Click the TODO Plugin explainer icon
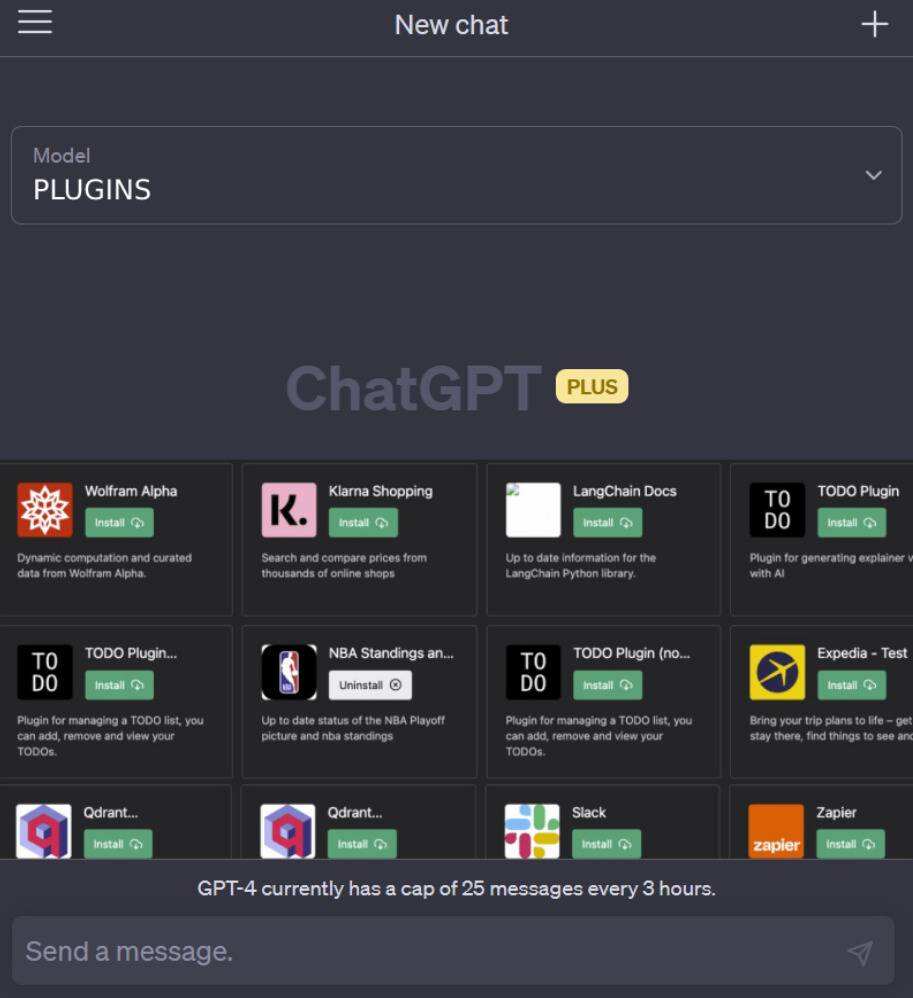This screenshot has width=913, height=998. (x=777, y=510)
